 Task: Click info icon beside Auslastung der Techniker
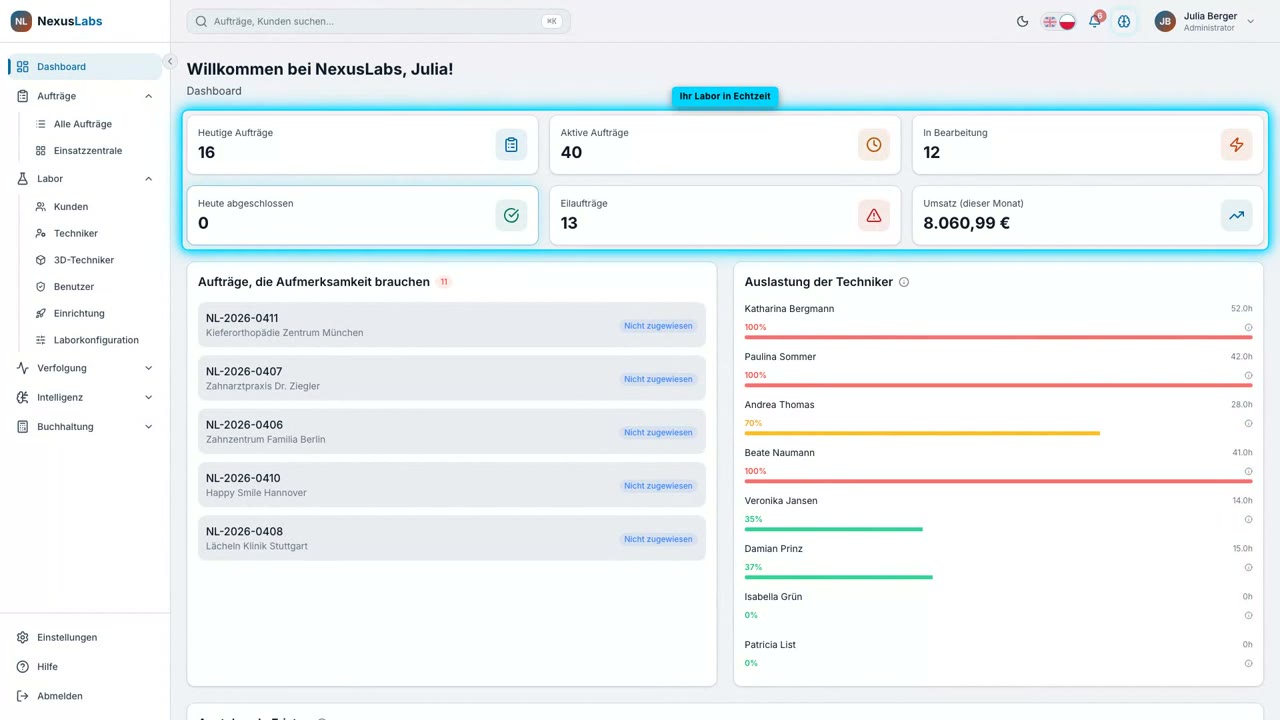pyautogui.click(x=904, y=282)
